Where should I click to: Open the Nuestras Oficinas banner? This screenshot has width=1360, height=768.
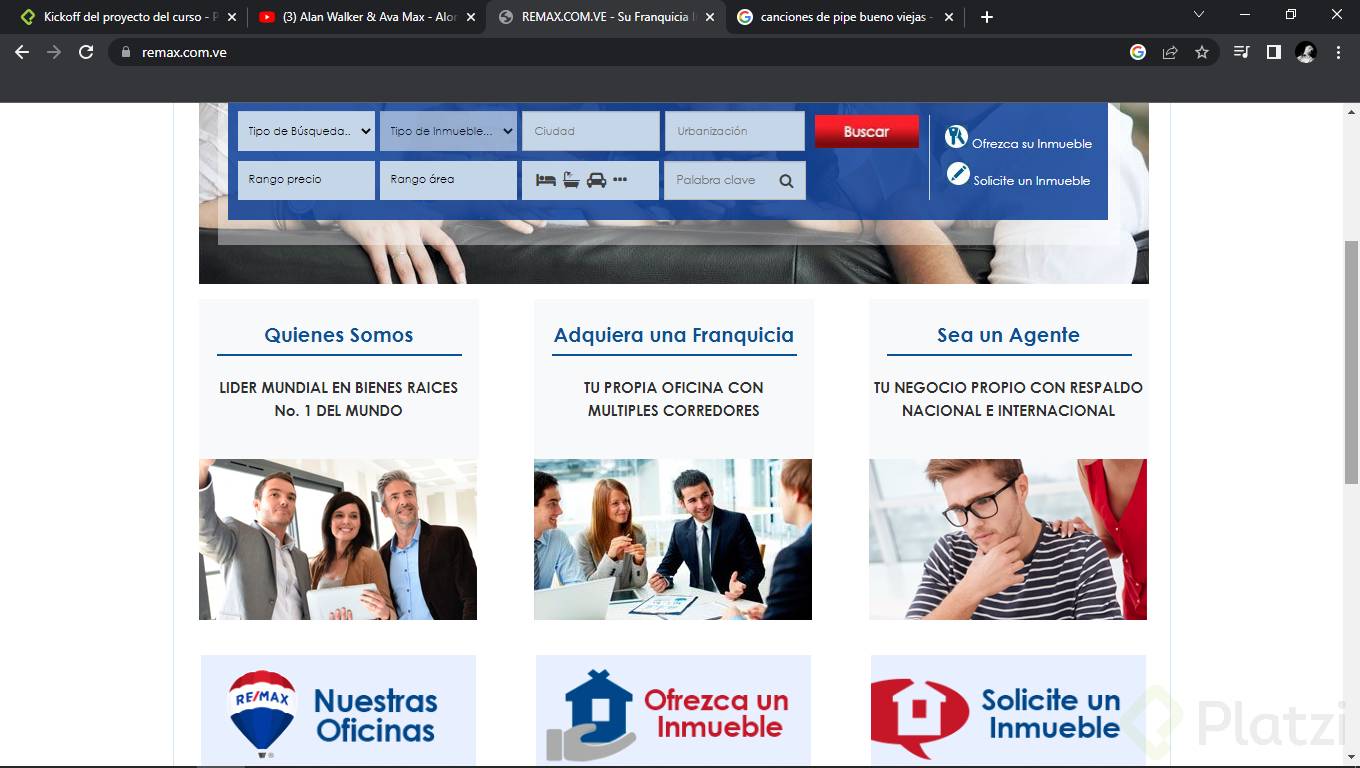pyautogui.click(x=338, y=711)
